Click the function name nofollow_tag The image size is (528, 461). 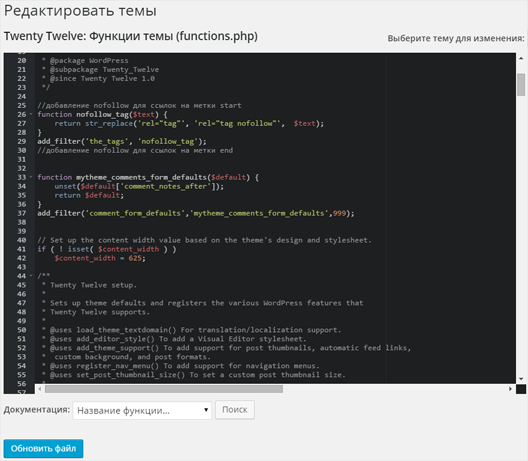[103, 114]
